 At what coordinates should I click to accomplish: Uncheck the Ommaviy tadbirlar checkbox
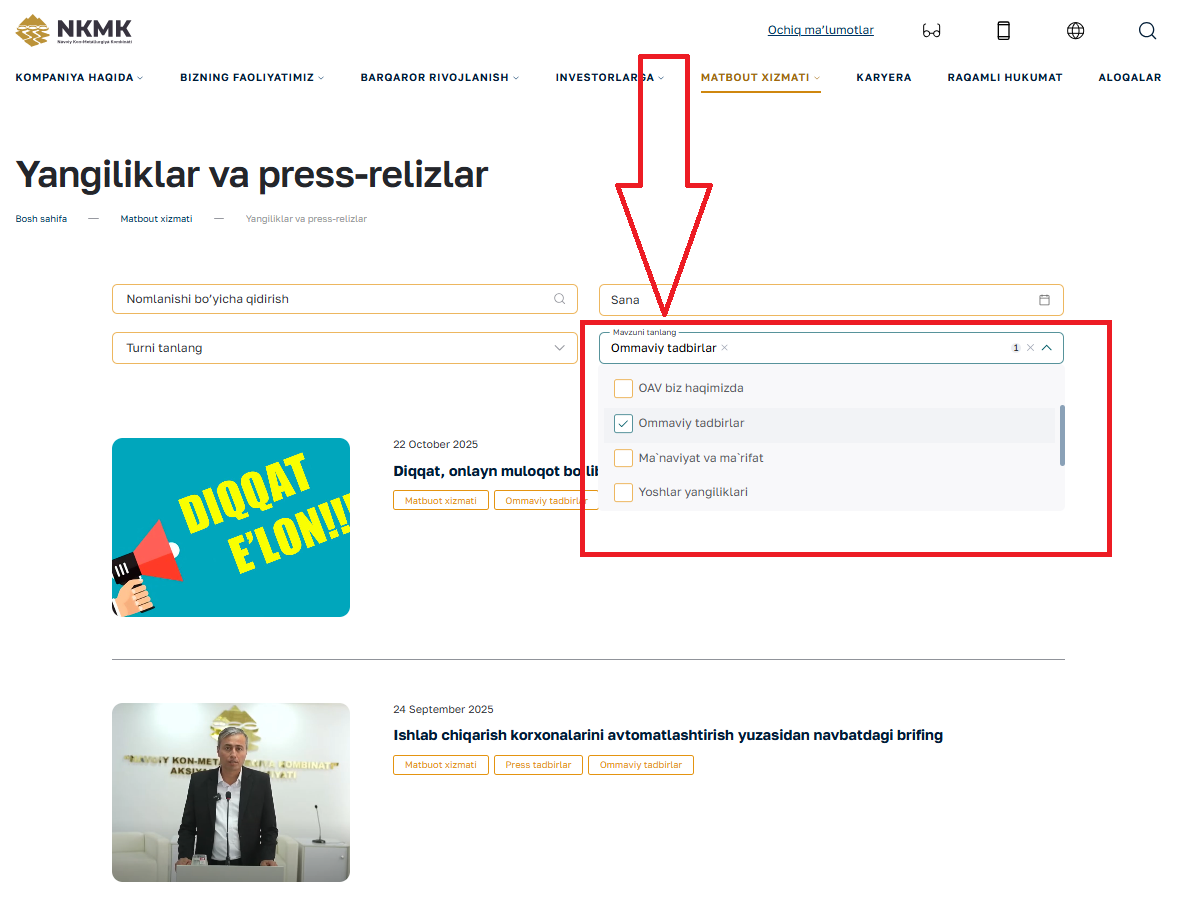(x=623, y=423)
